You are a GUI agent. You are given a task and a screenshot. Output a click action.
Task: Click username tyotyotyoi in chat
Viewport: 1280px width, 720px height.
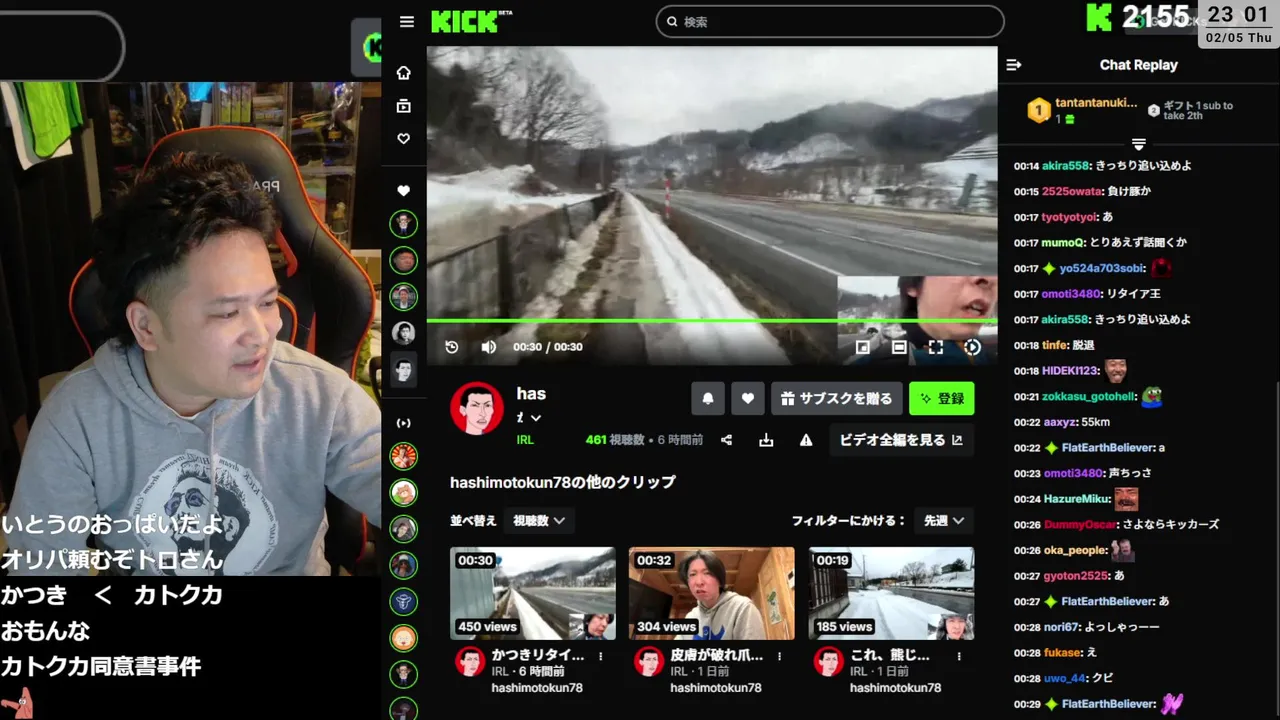tap(1070, 217)
